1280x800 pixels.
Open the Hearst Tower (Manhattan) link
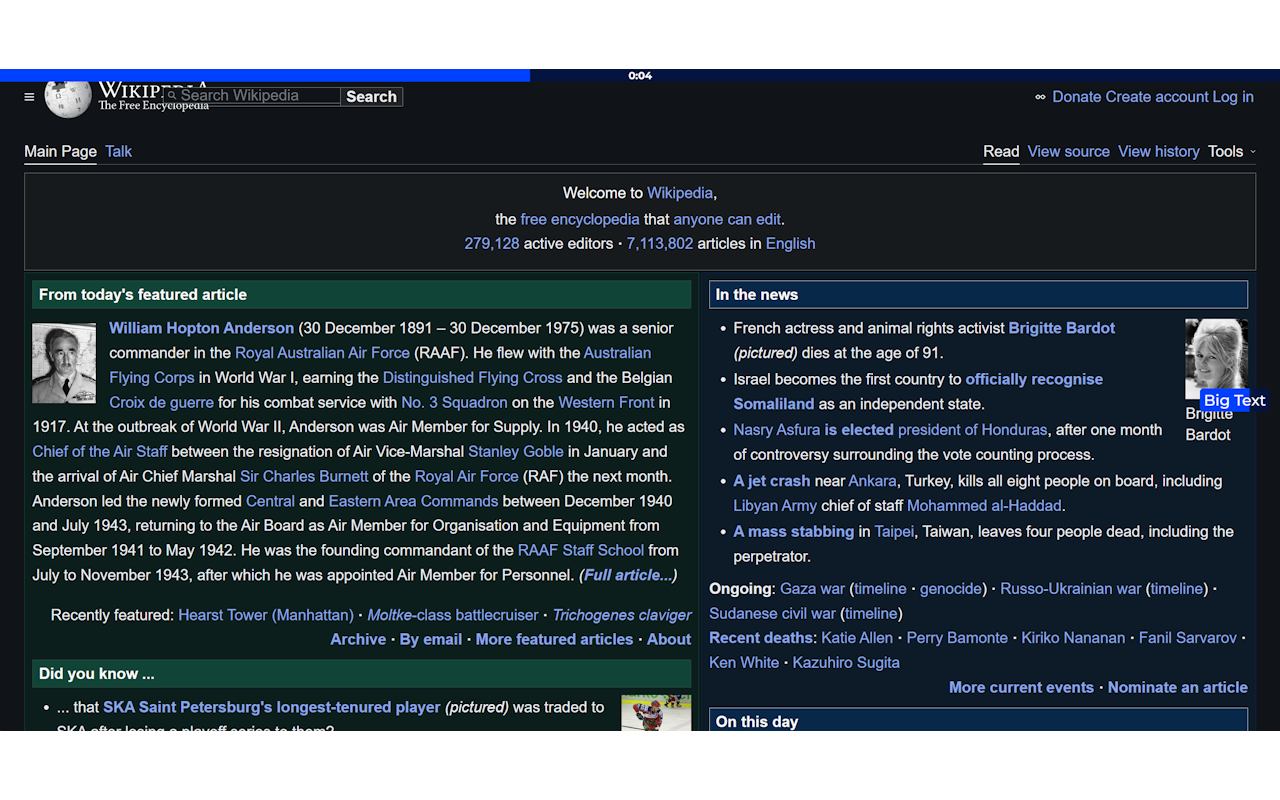pyautogui.click(x=266, y=615)
